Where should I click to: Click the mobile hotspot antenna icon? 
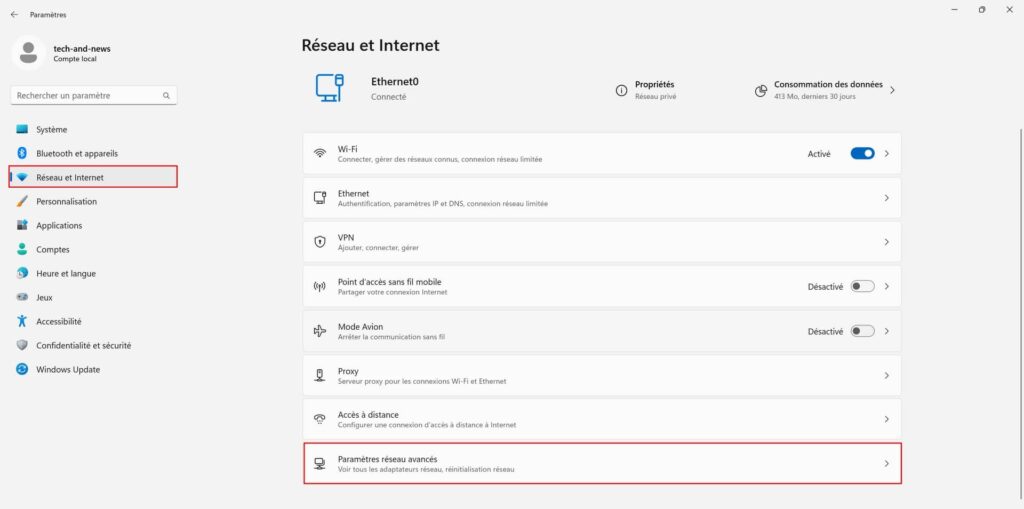(x=319, y=286)
